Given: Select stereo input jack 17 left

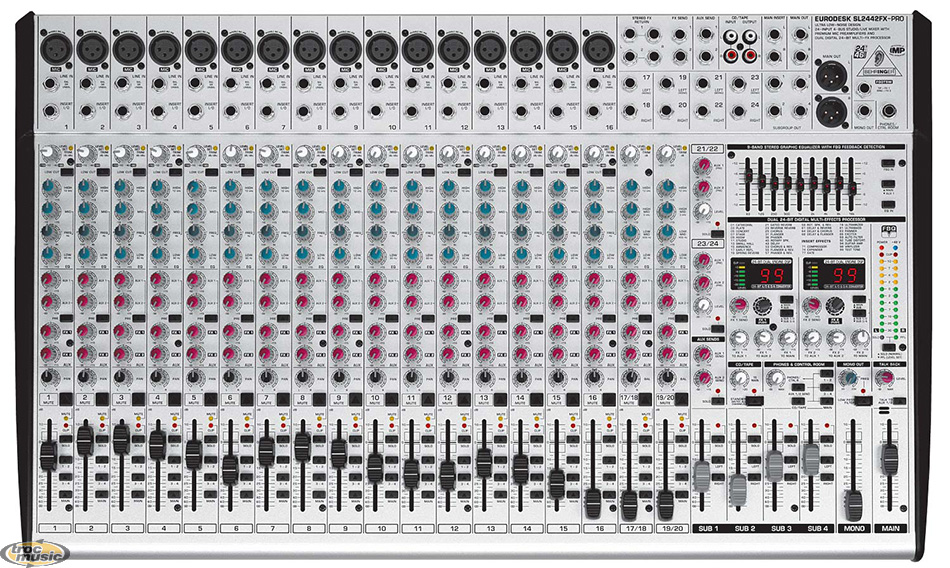Looking at the screenshot, I should coord(629,84).
